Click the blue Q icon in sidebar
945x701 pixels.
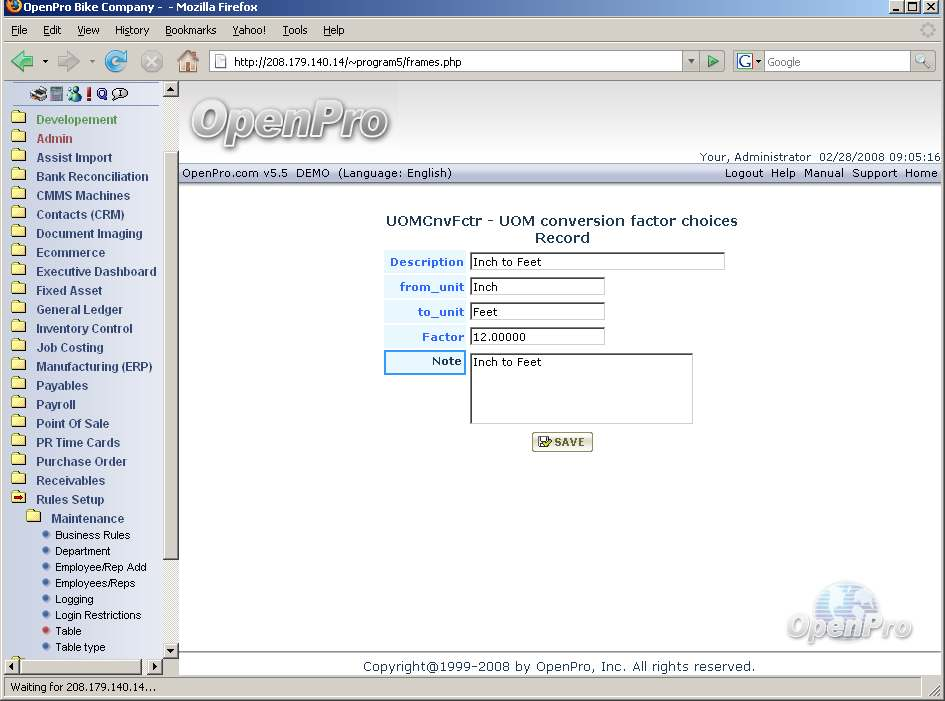[102, 94]
